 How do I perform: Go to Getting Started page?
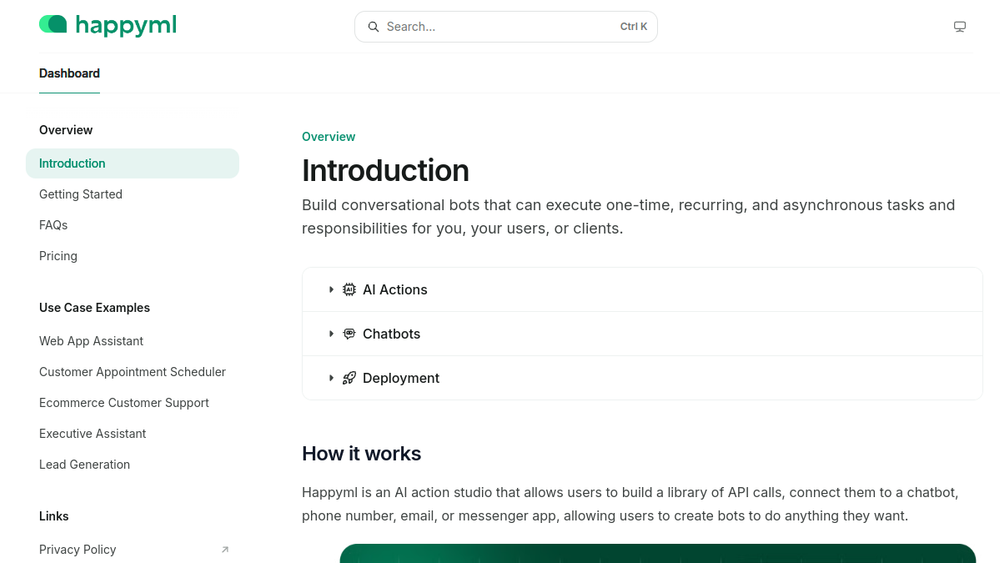80,194
